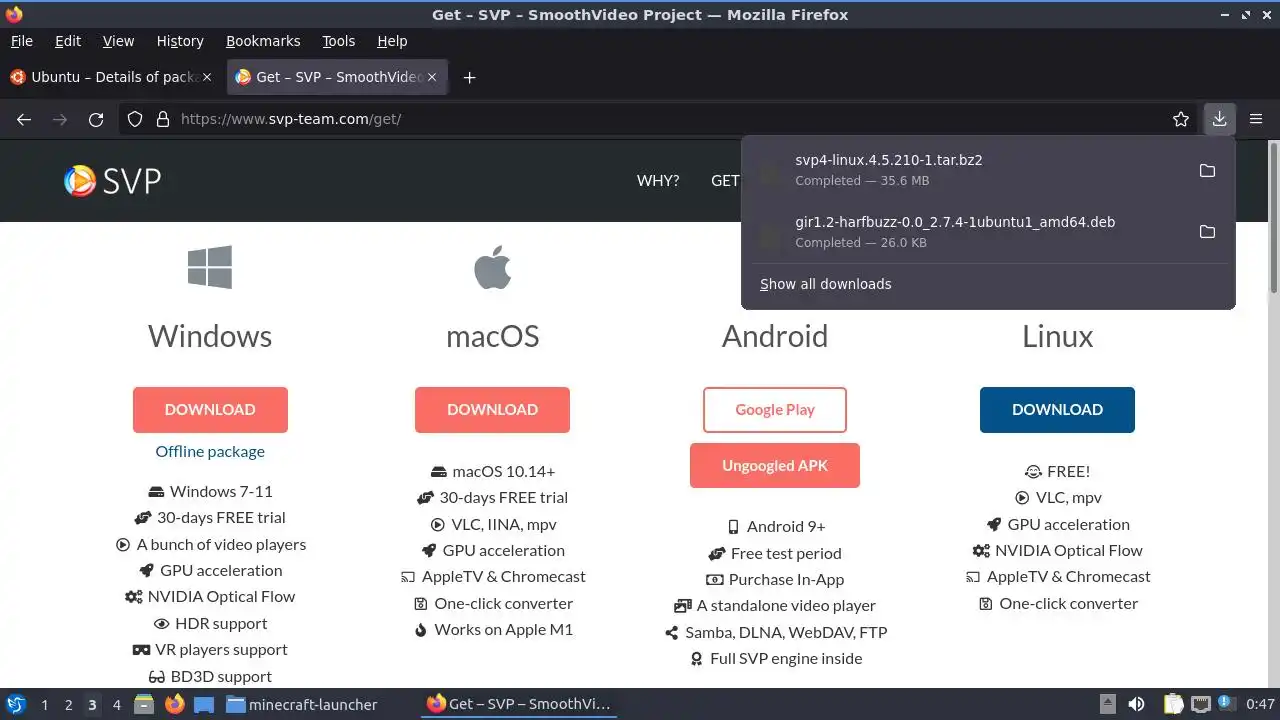This screenshot has width=1280, height=720.
Task: Click the taskbar clock showing 0:47
Action: pos(1260,705)
